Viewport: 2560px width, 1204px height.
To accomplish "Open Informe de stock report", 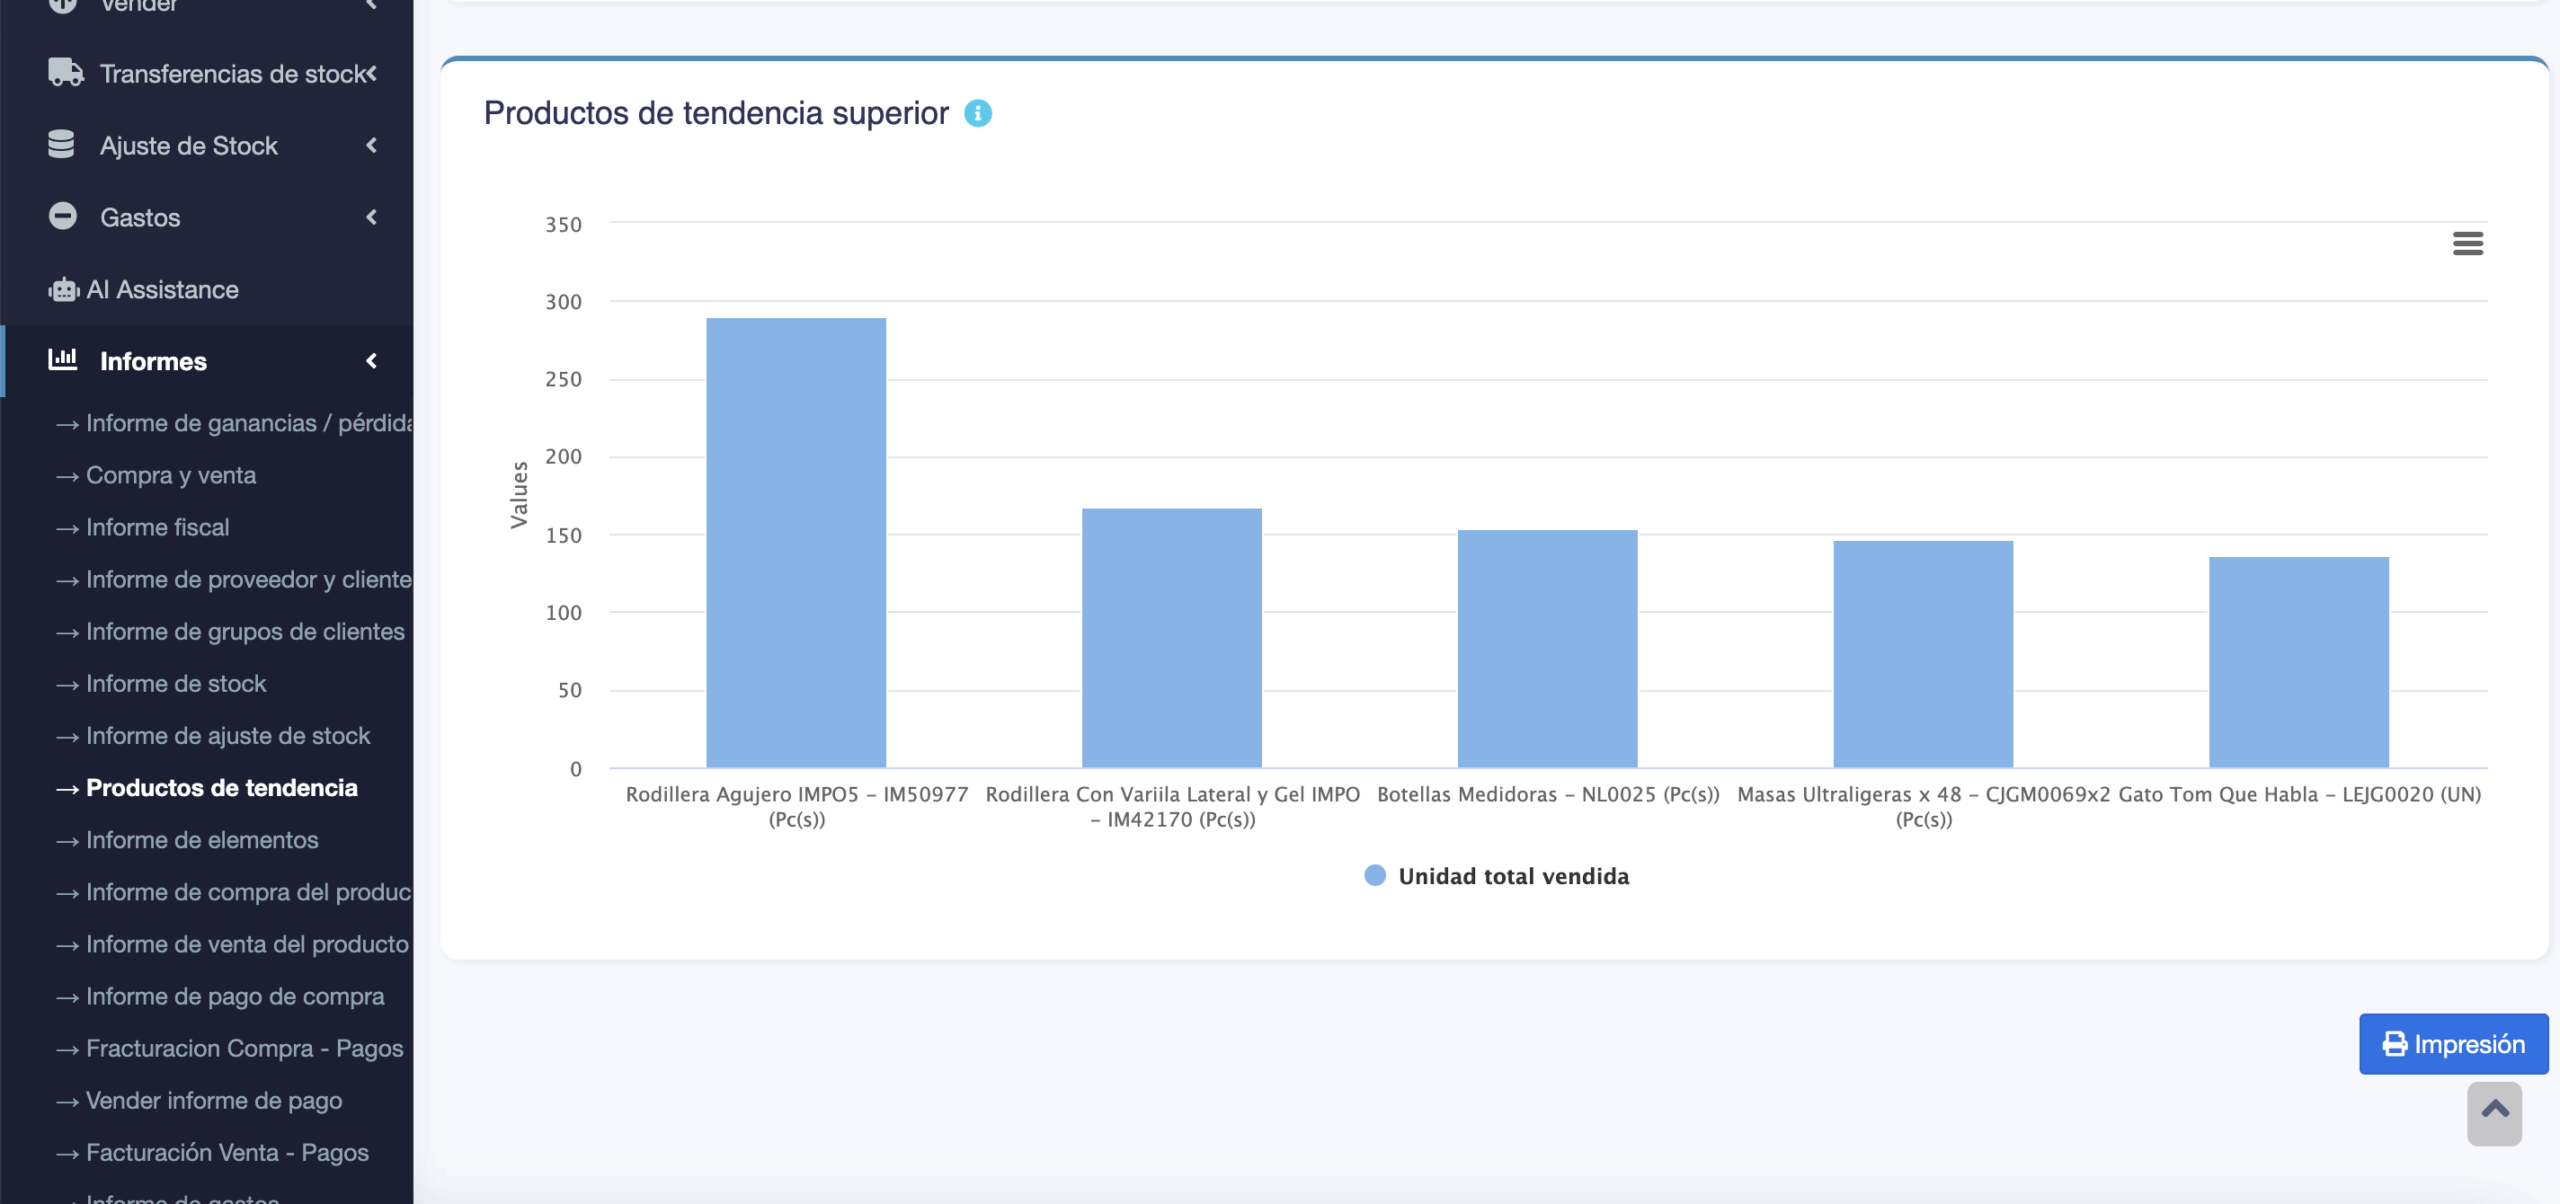I will pyautogui.click(x=176, y=684).
